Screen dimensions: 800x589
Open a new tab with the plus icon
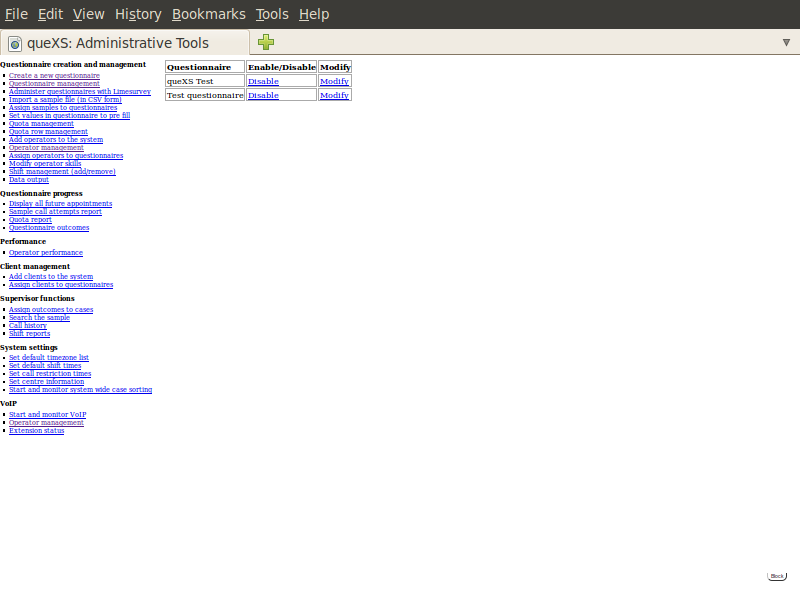point(265,42)
